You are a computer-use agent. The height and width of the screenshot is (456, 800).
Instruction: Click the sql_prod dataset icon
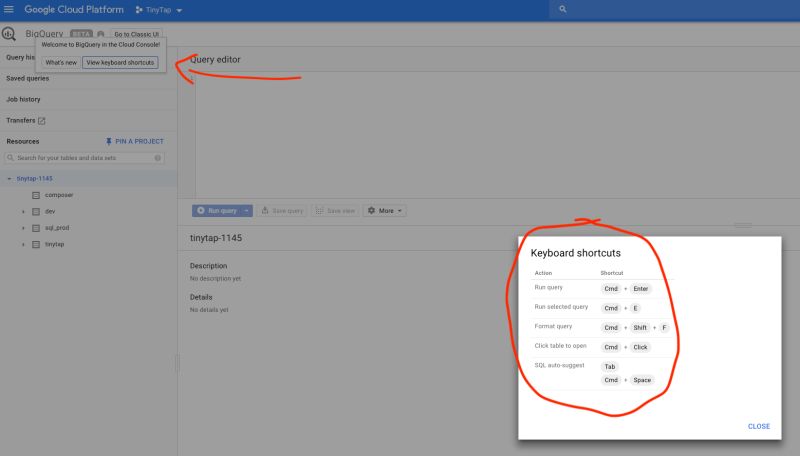point(36,228)
